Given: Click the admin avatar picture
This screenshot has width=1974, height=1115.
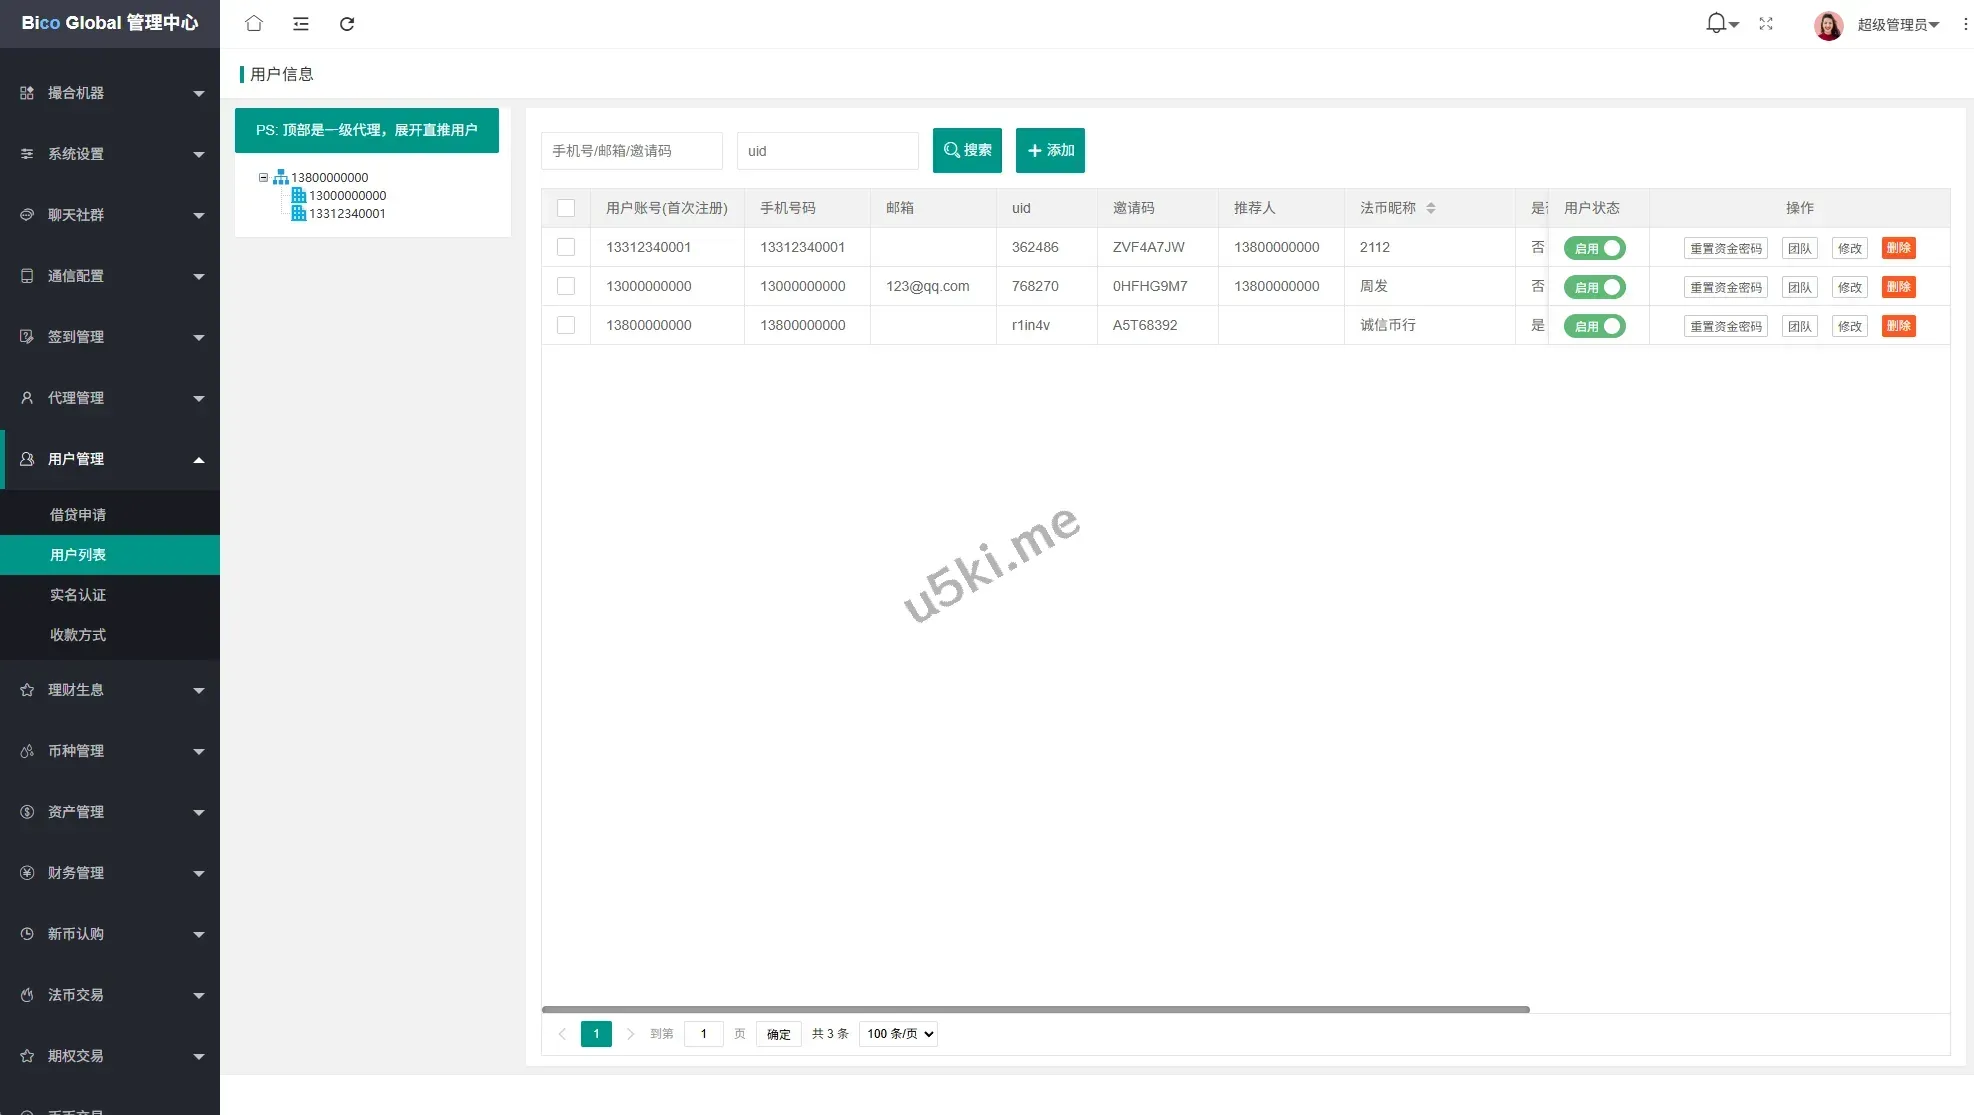Looking at the screenshot, I should click(x=1828, y=25).
